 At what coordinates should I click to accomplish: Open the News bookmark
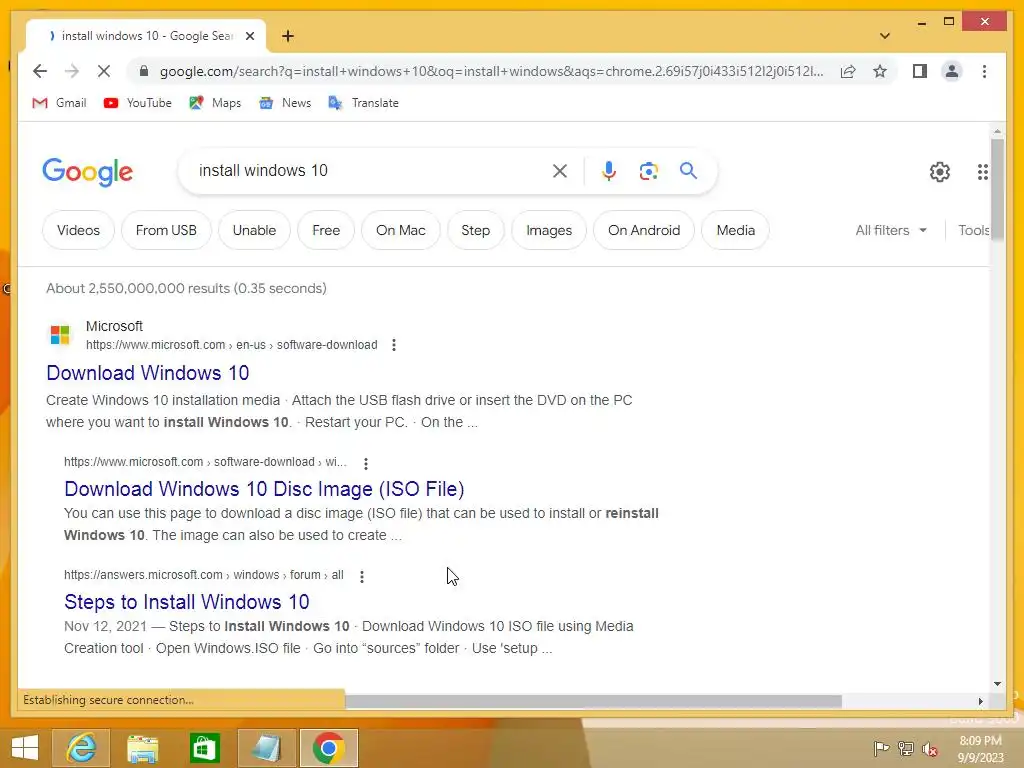click(x=285, y=103)
